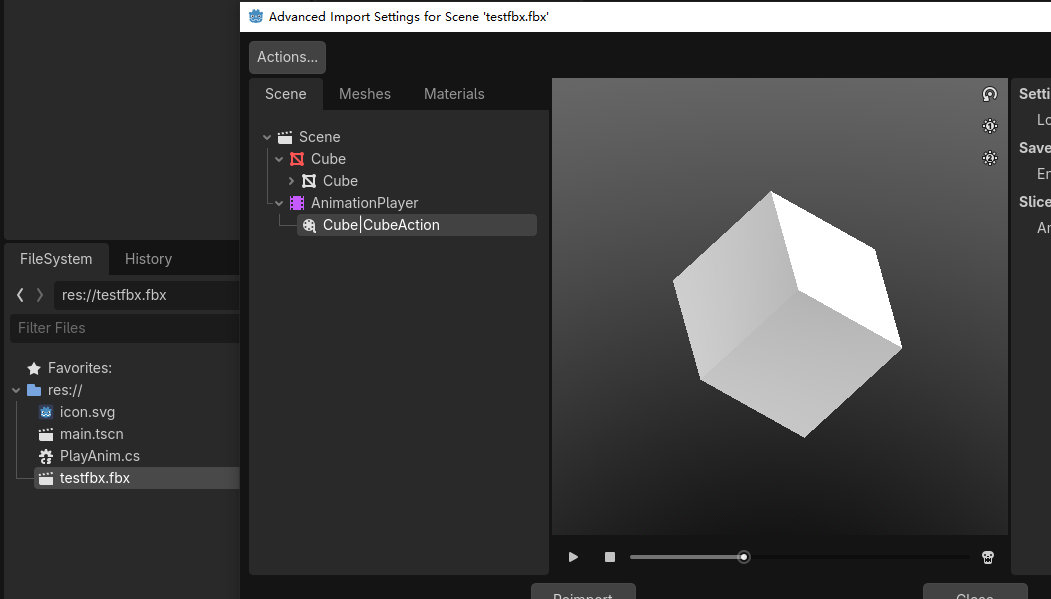Click the testfbx.fbx scene icon
The height and width of the screenshot is (599, 1051).
tap(46, 478)
